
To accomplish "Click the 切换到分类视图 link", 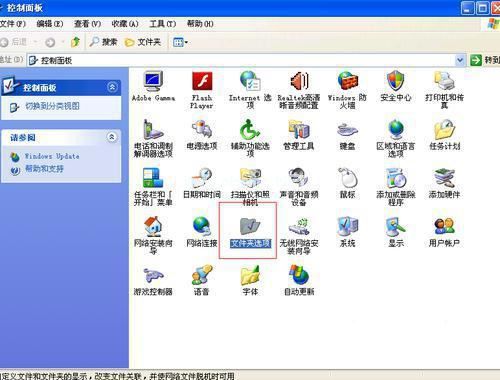I will click(52, 106).
